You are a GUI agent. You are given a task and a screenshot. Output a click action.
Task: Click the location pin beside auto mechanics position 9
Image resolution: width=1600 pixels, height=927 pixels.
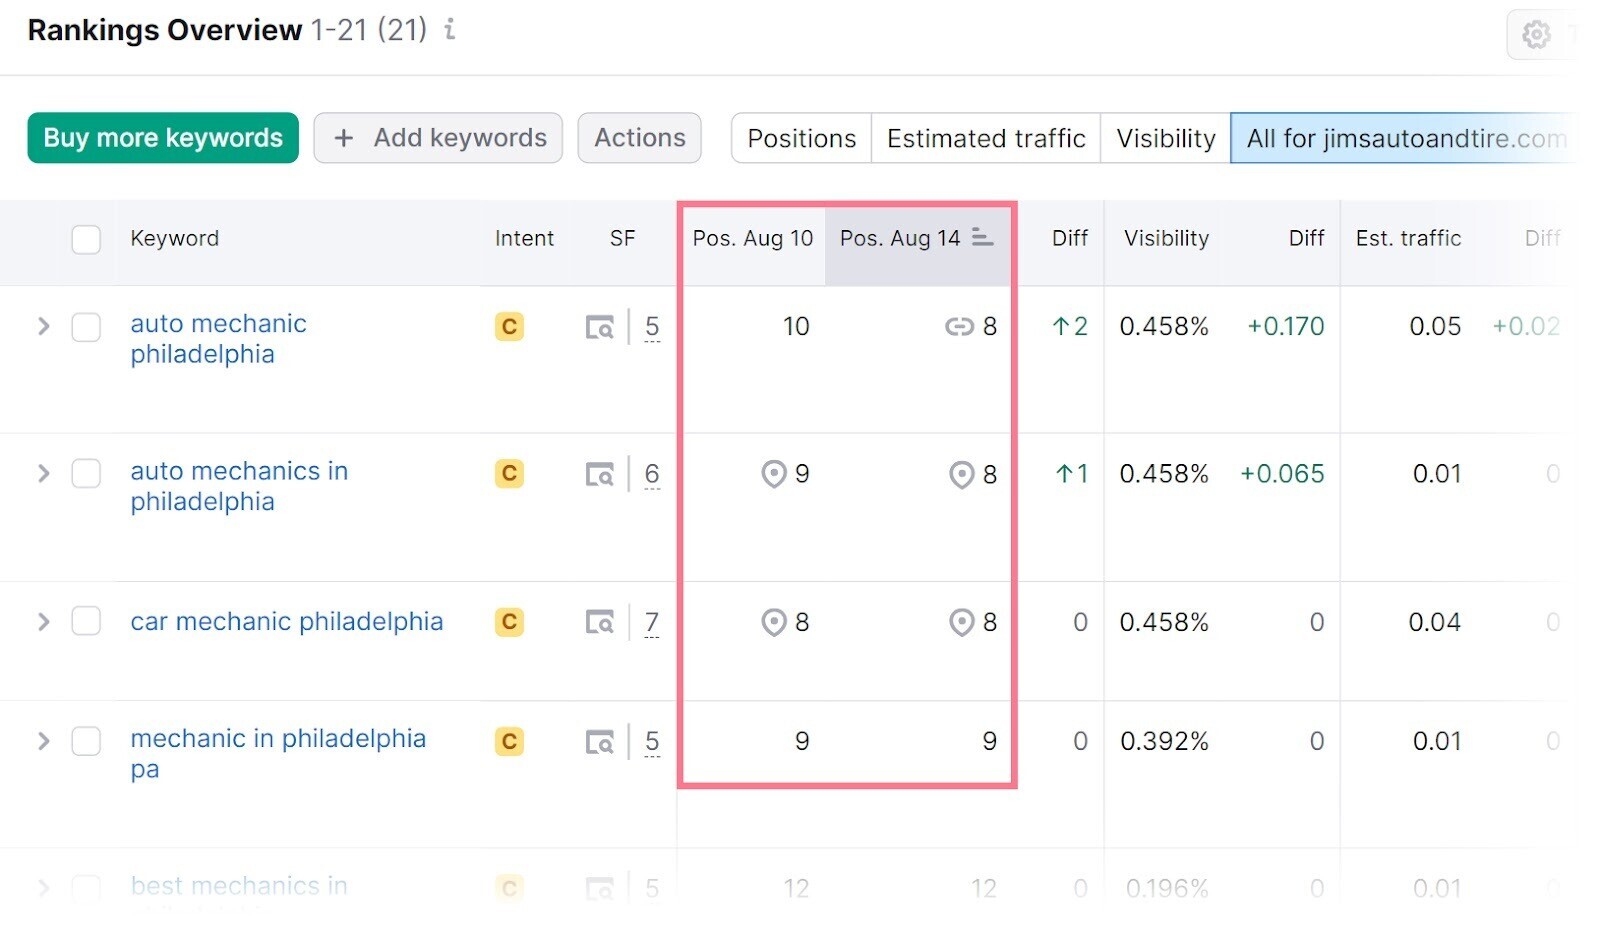click(x=774, y=475)
